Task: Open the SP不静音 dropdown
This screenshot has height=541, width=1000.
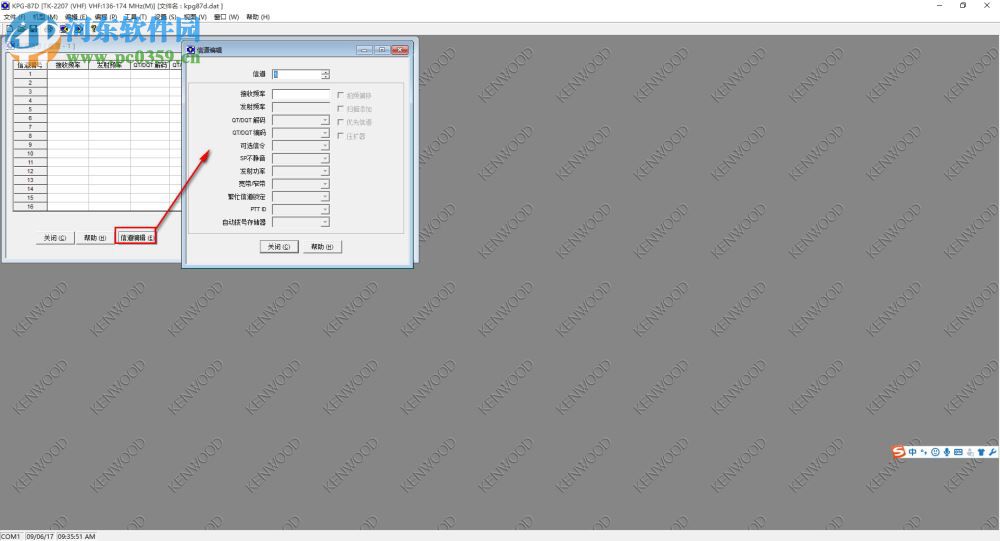Action: [325, 158]
